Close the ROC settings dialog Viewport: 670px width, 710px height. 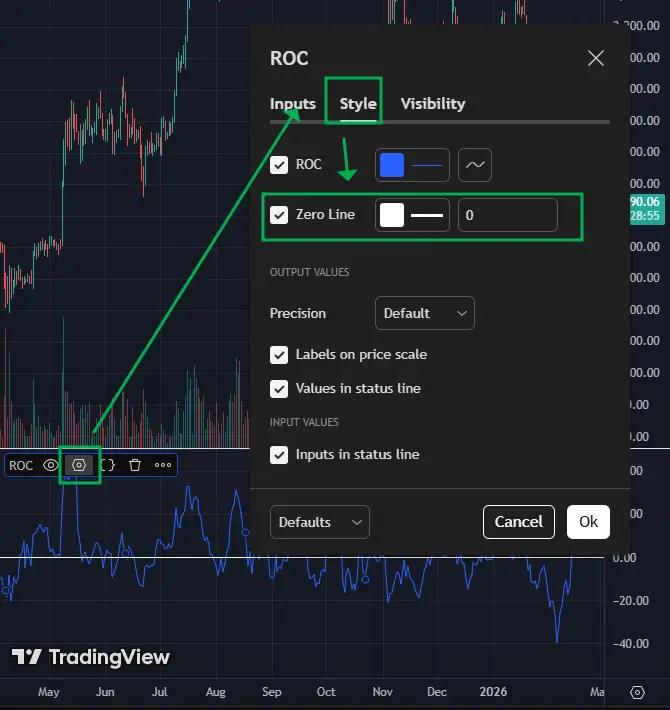point(596,58)
